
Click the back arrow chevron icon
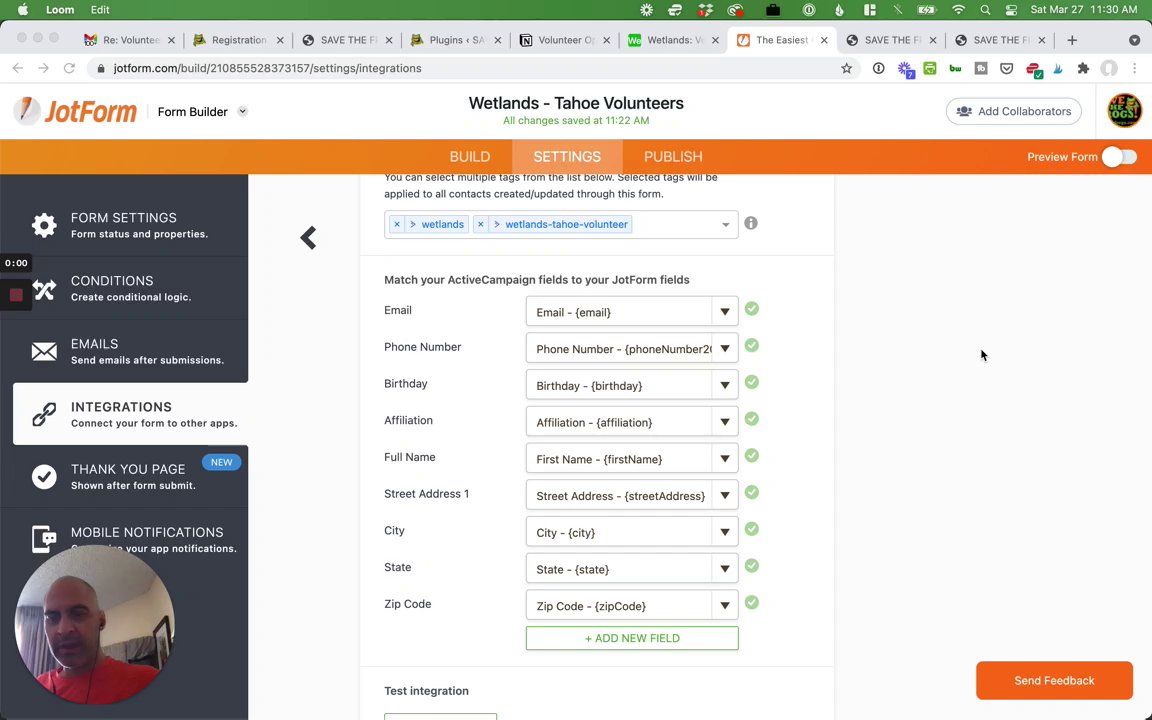pyautogui.click(x=308, y=237)
